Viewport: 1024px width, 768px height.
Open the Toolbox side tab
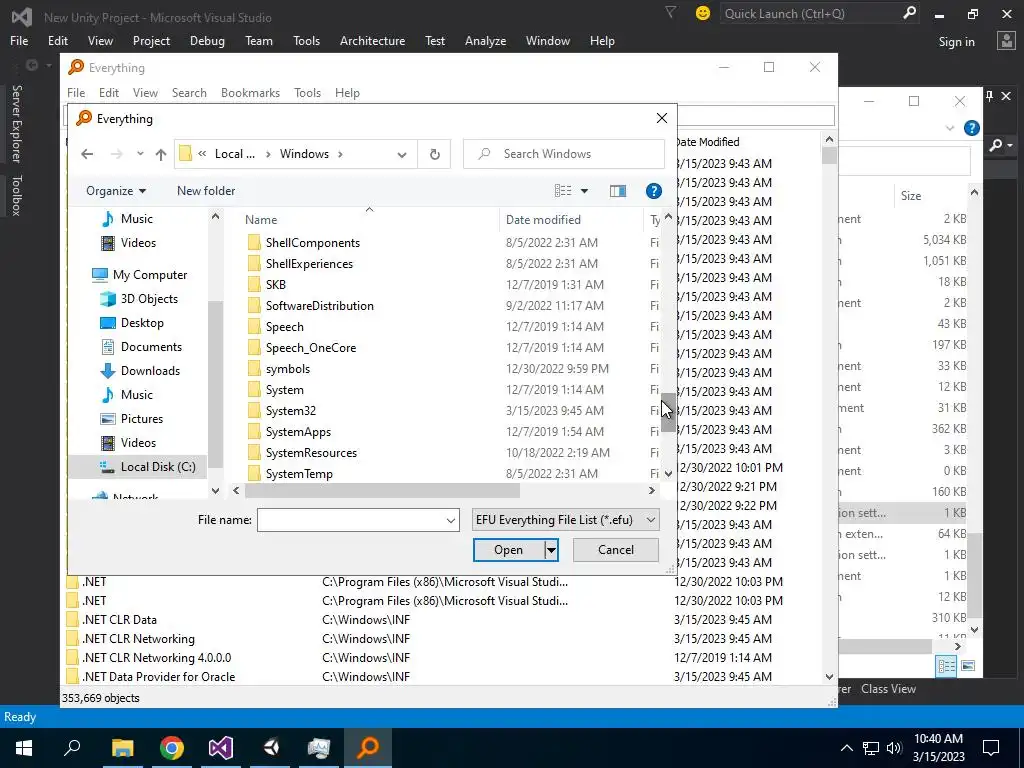coord(16,195)
